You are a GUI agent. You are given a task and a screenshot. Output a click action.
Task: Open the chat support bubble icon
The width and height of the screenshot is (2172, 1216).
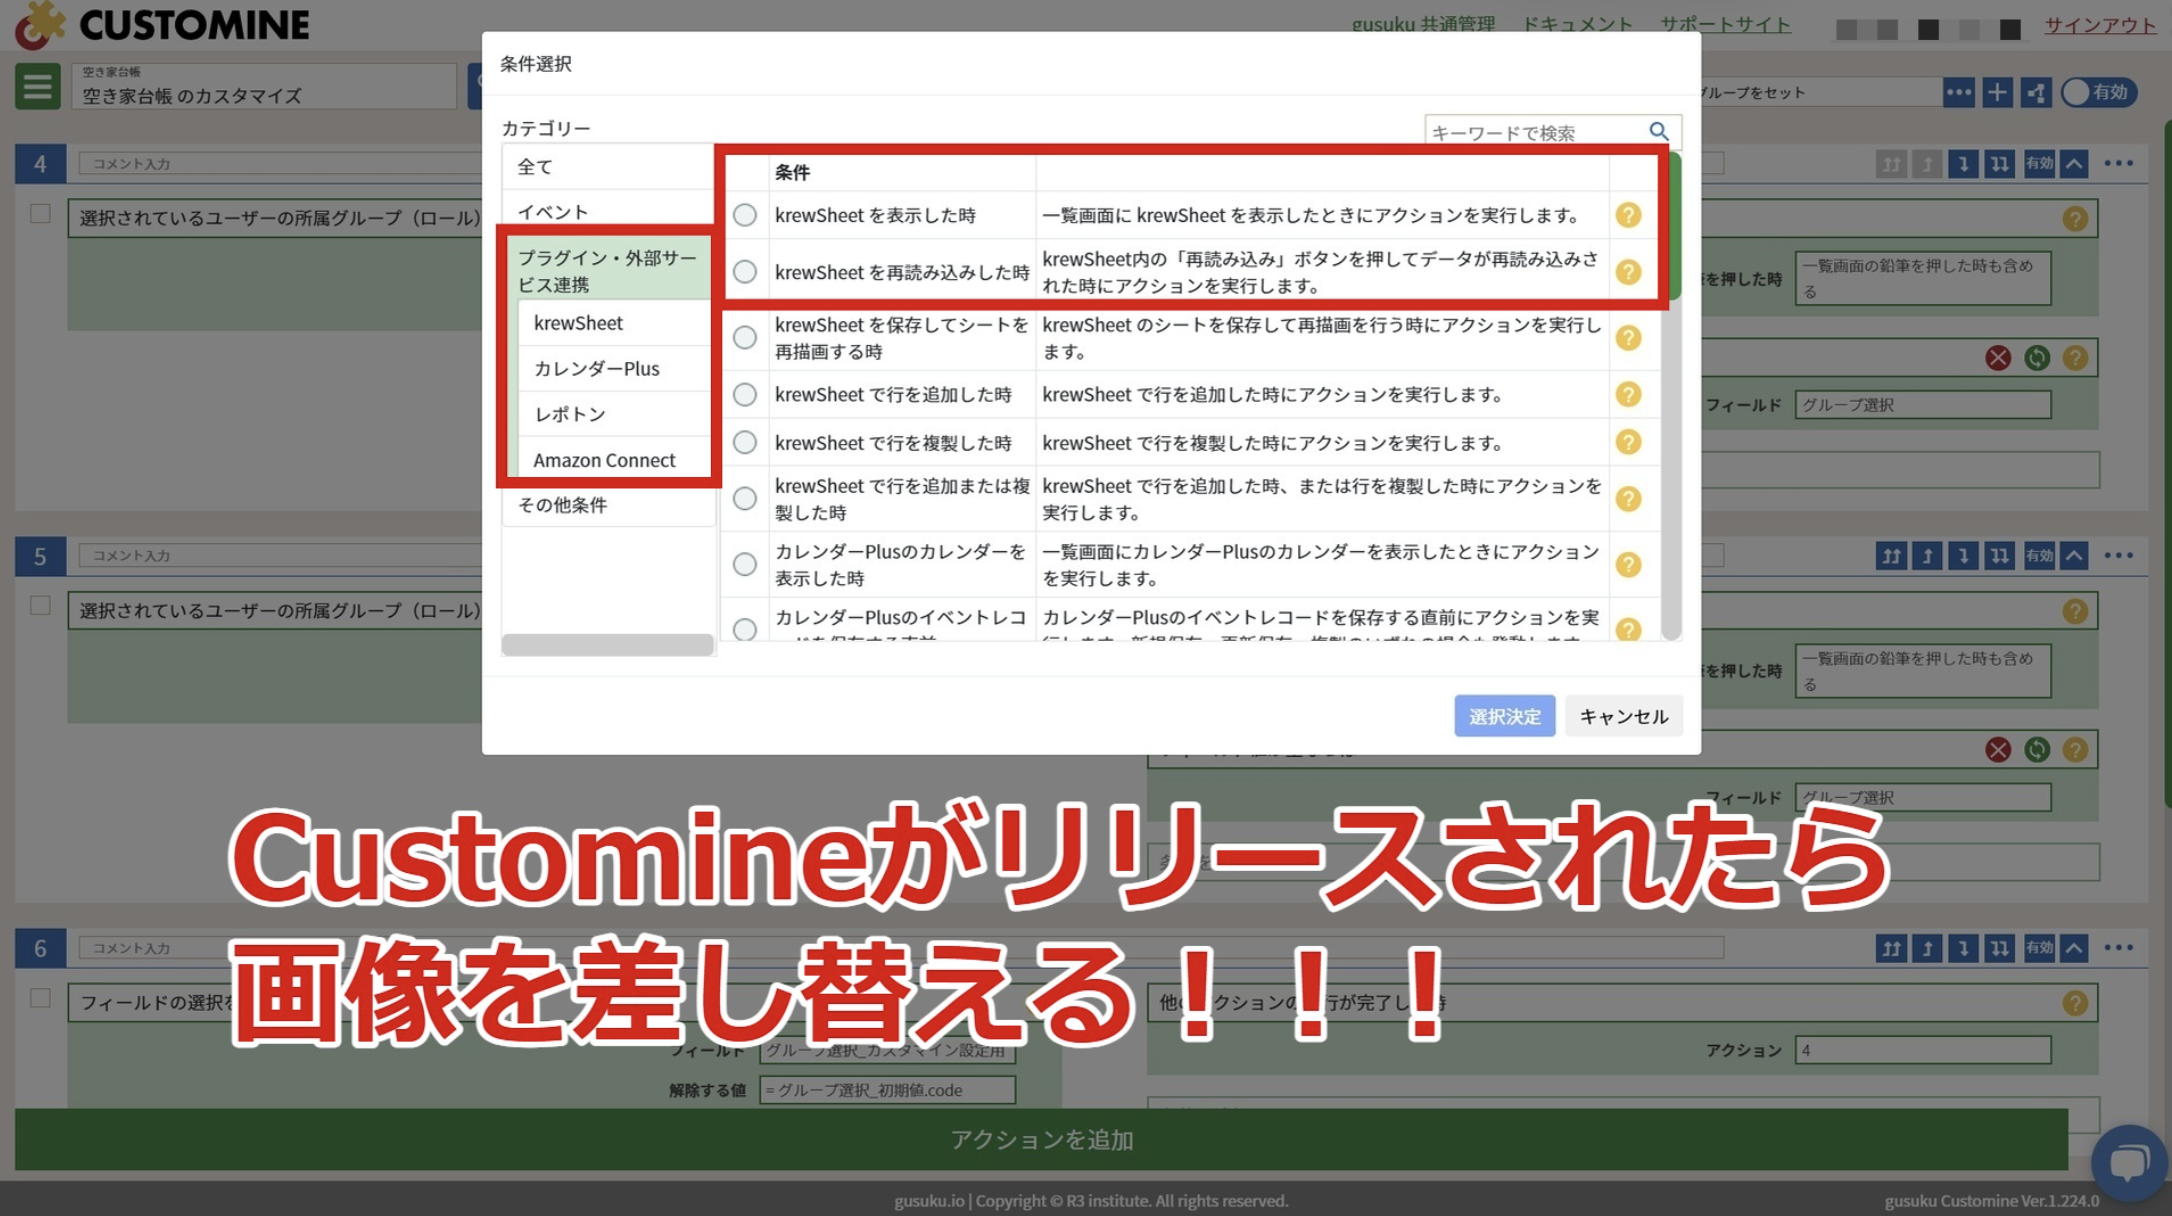point(2128,1162)
